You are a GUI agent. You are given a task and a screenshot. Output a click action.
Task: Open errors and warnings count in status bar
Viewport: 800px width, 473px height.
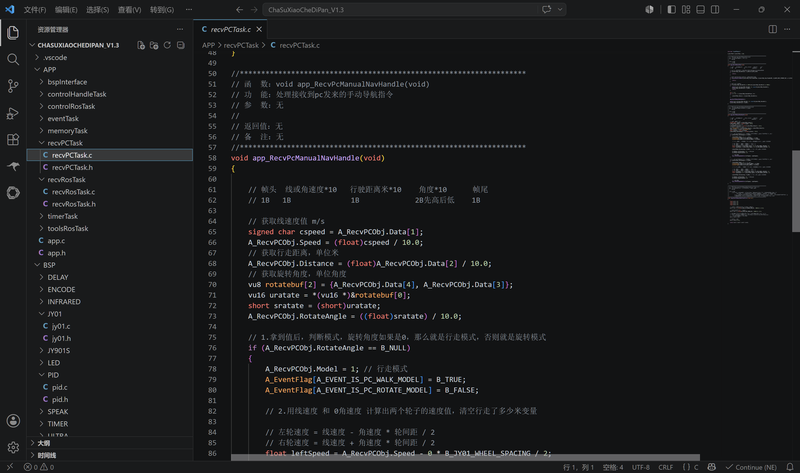39,467
